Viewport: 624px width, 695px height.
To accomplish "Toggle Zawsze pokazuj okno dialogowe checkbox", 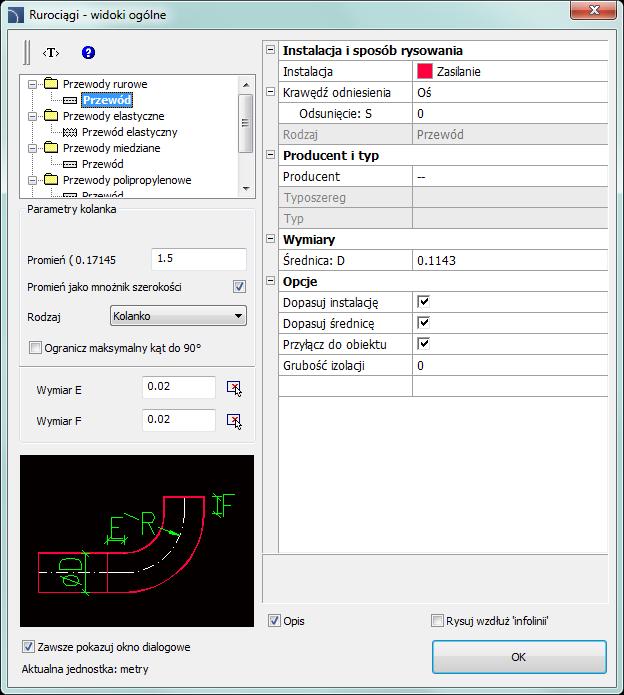I will point(28,647).
